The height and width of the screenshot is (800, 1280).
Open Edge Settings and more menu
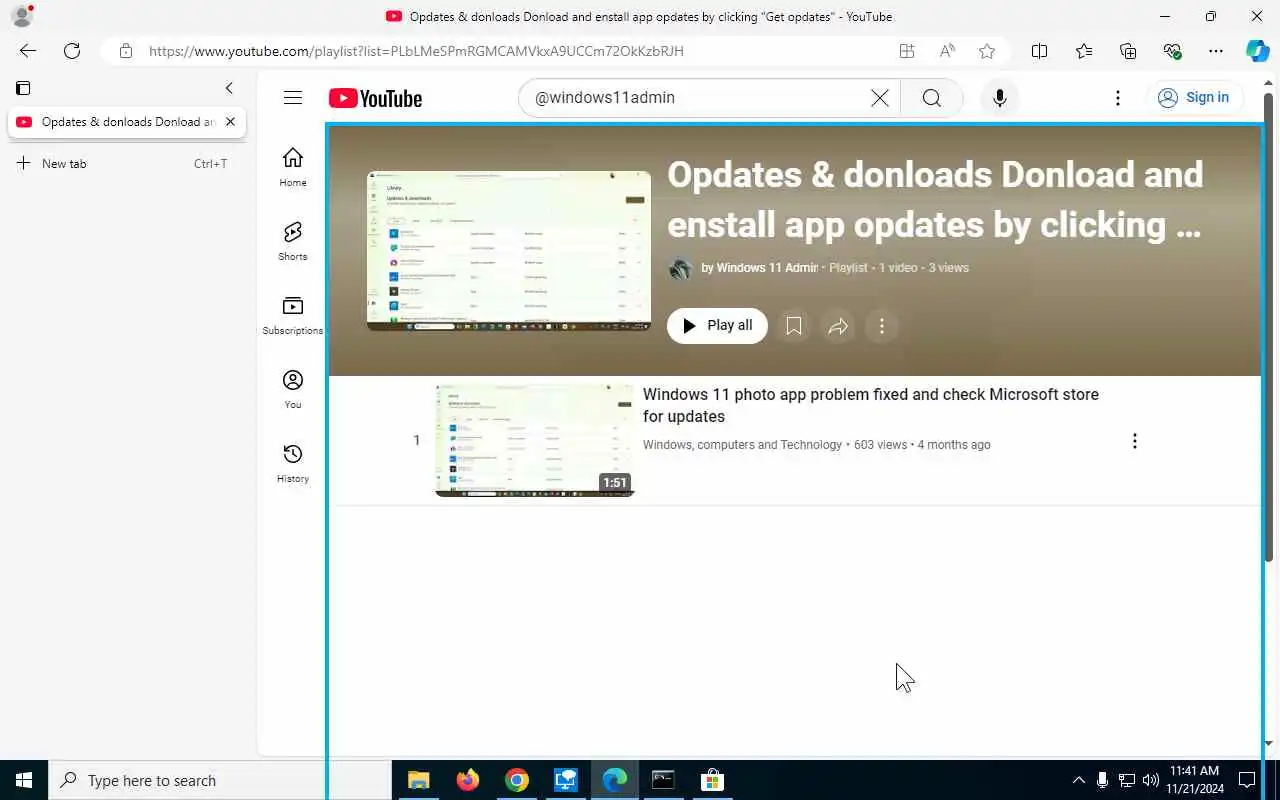[x=1216, y=51]
